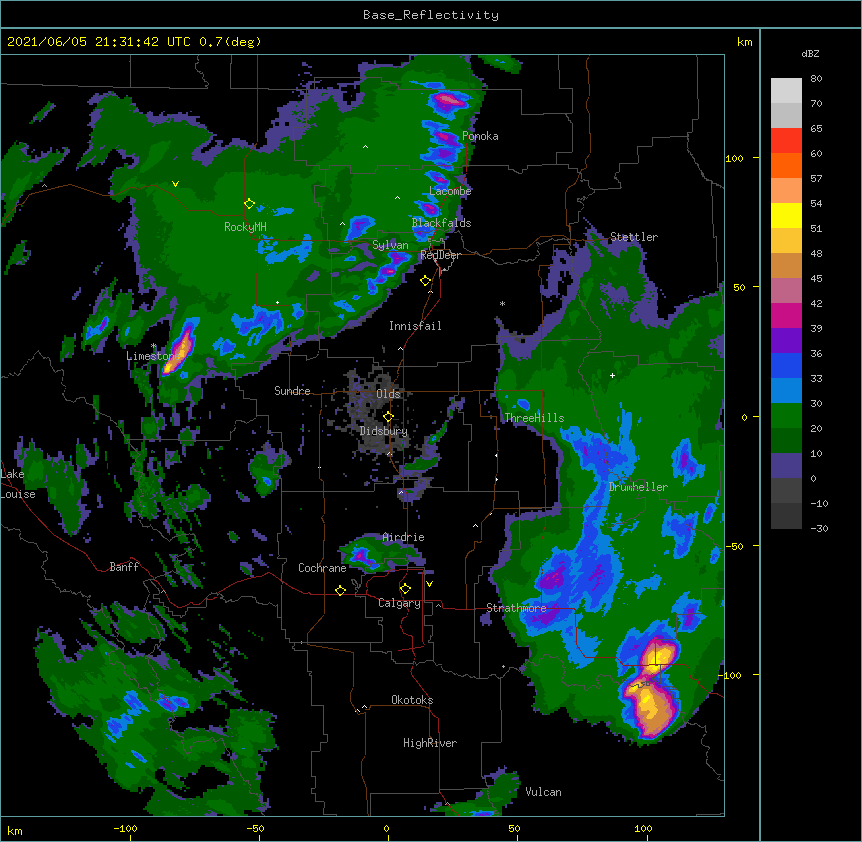Click the Banff label

124,567
